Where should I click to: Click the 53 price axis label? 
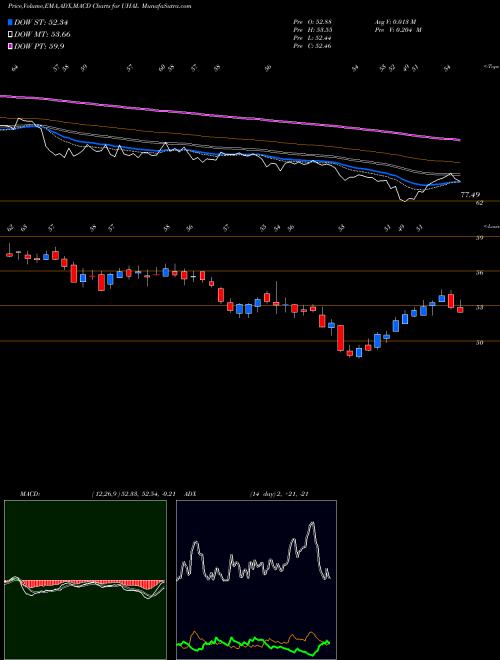tap(479, 308)
